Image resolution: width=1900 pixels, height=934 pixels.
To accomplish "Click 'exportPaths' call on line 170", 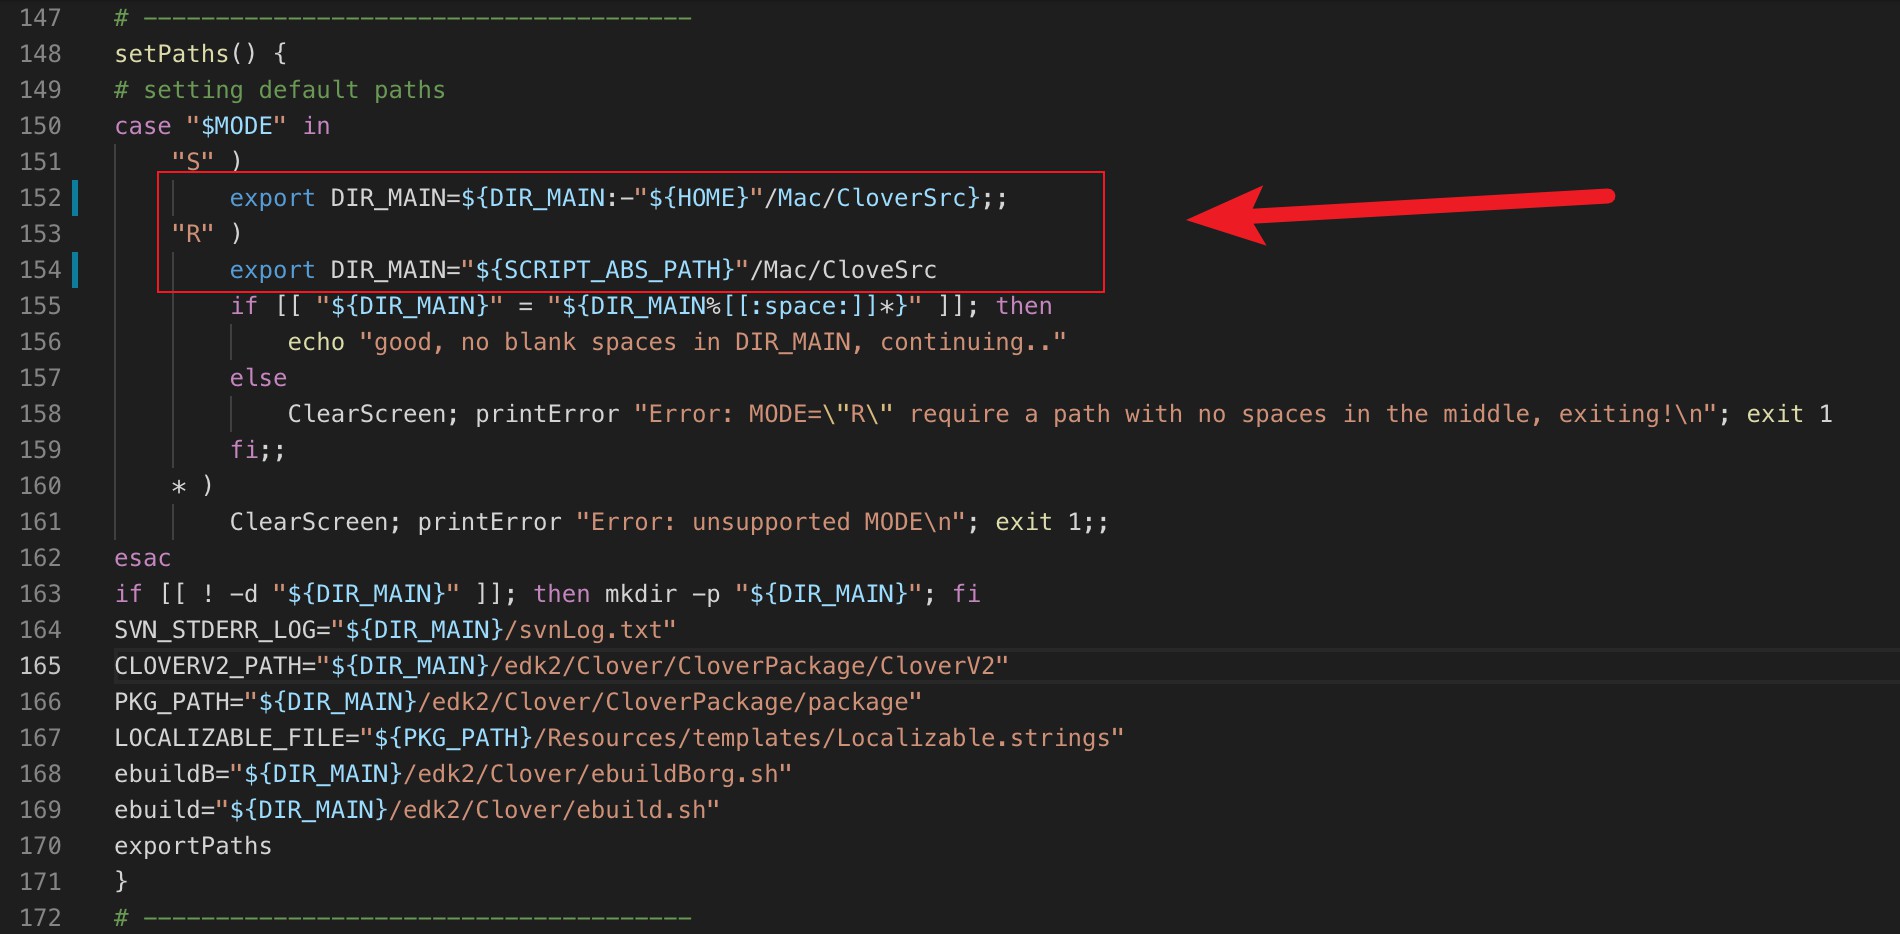I will [x=193, y=846].
